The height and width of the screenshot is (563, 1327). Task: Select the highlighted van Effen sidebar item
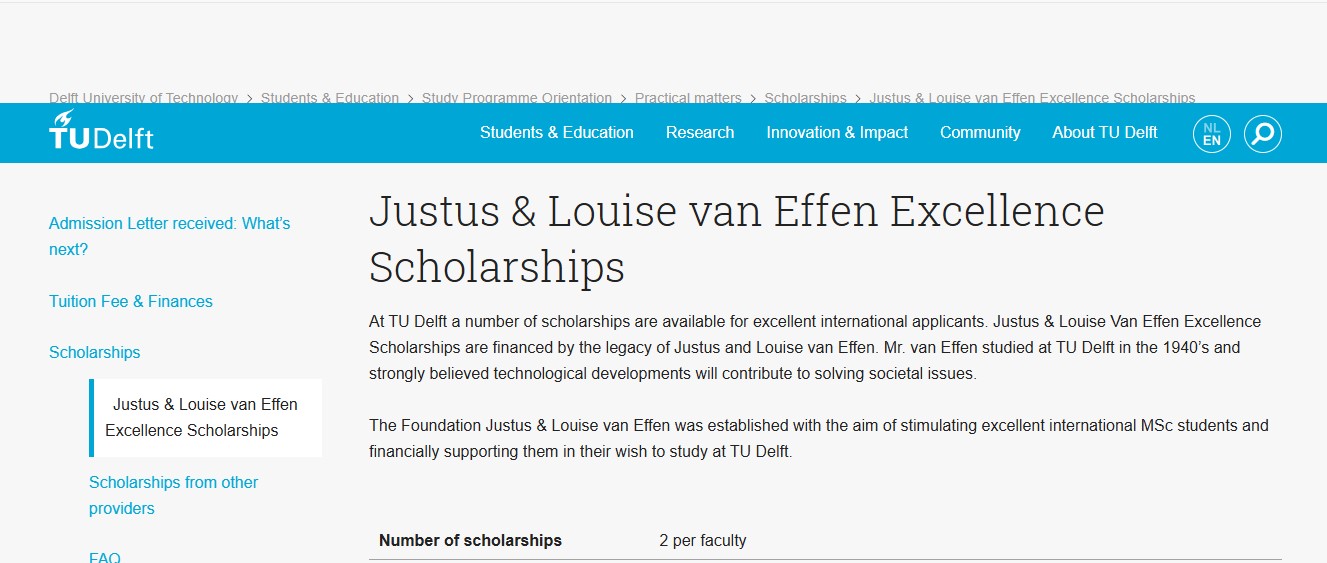click(x=201, y=417)
